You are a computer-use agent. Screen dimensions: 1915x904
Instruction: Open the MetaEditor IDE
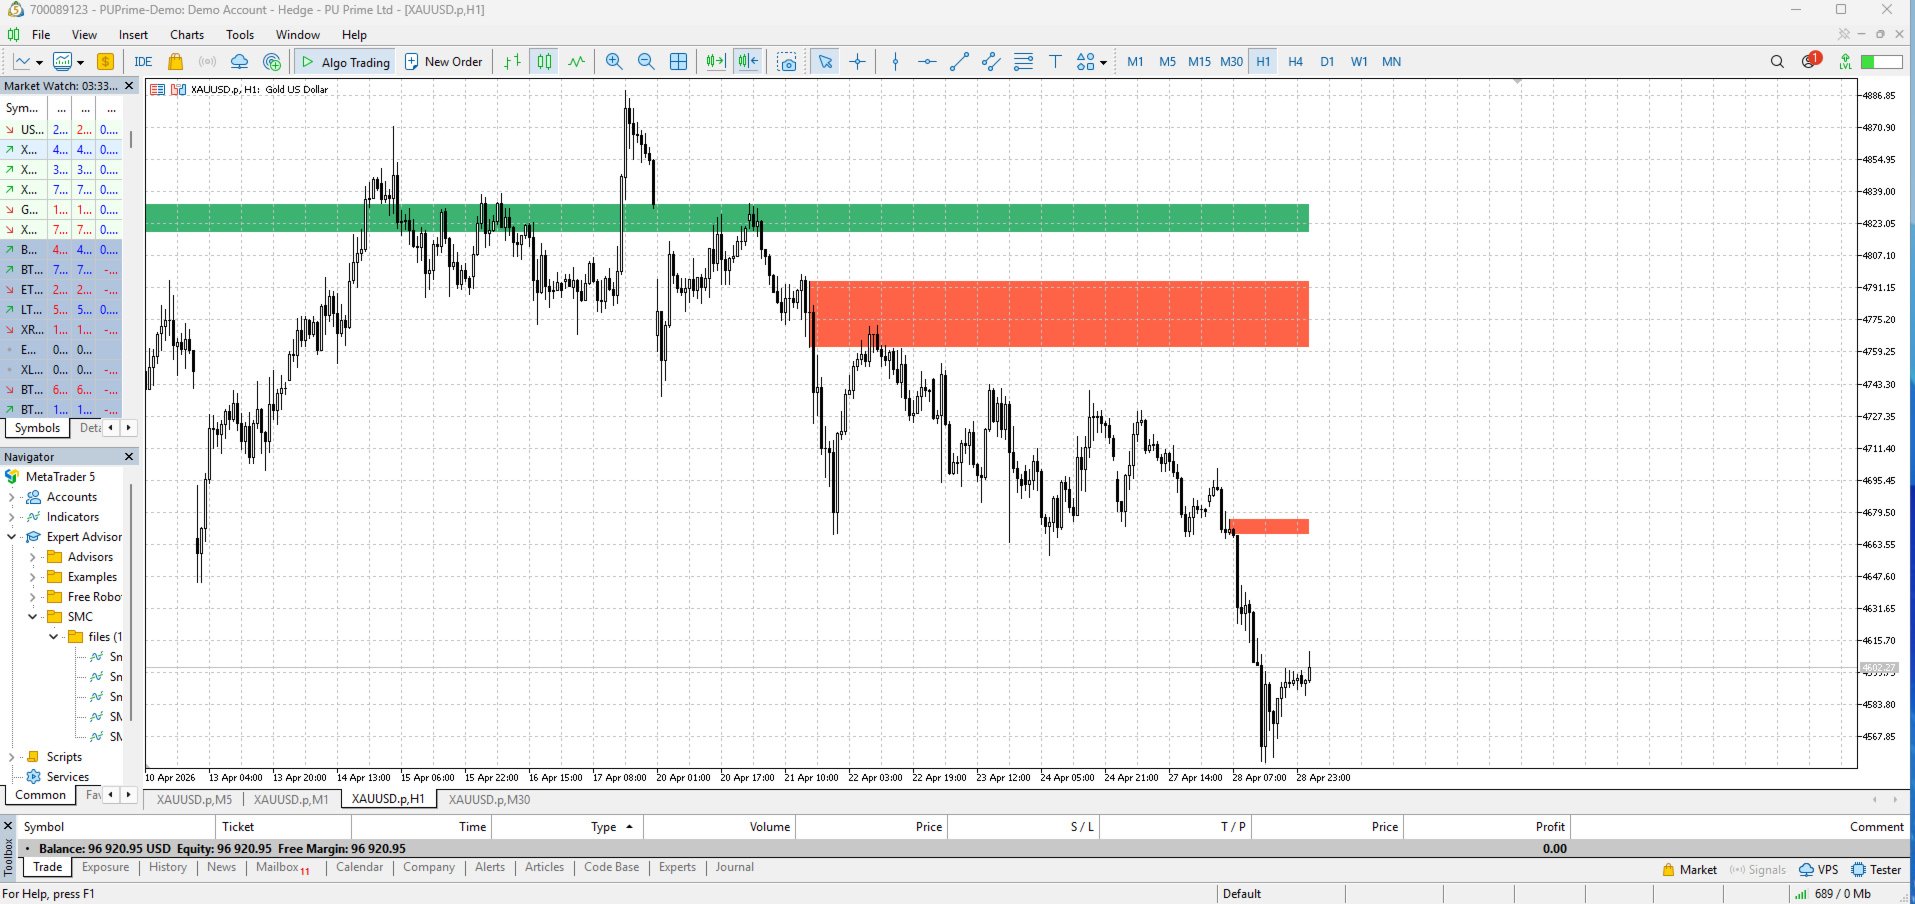(x=143, y=62)
